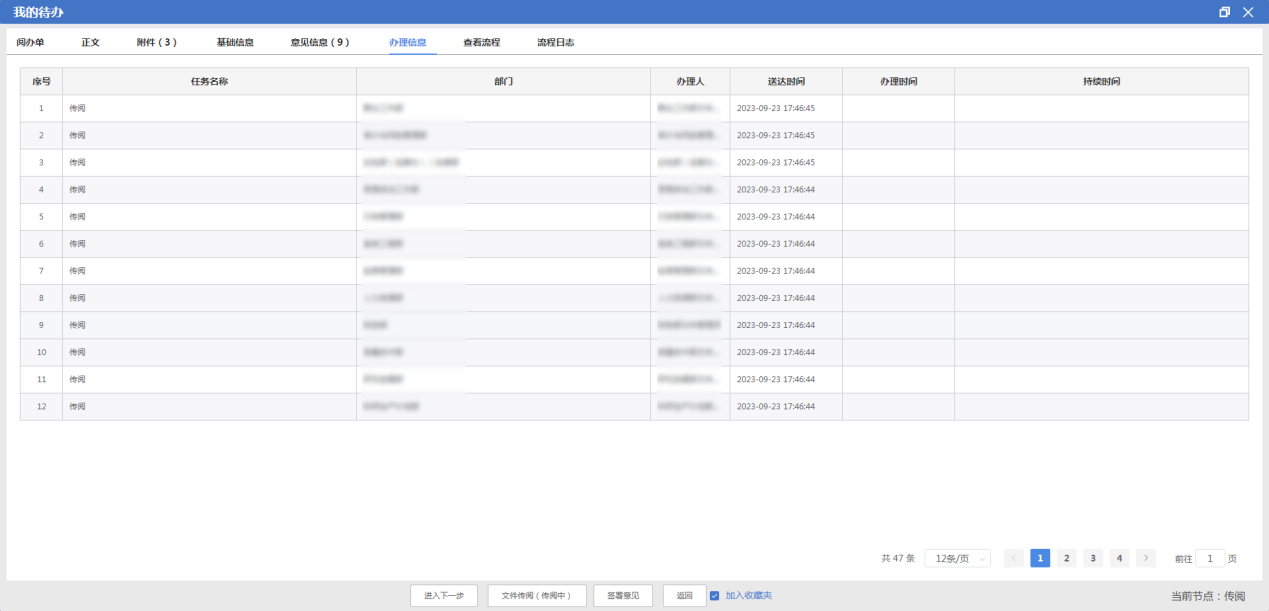Switch to the 基础信息 tab

click(235, 43)
